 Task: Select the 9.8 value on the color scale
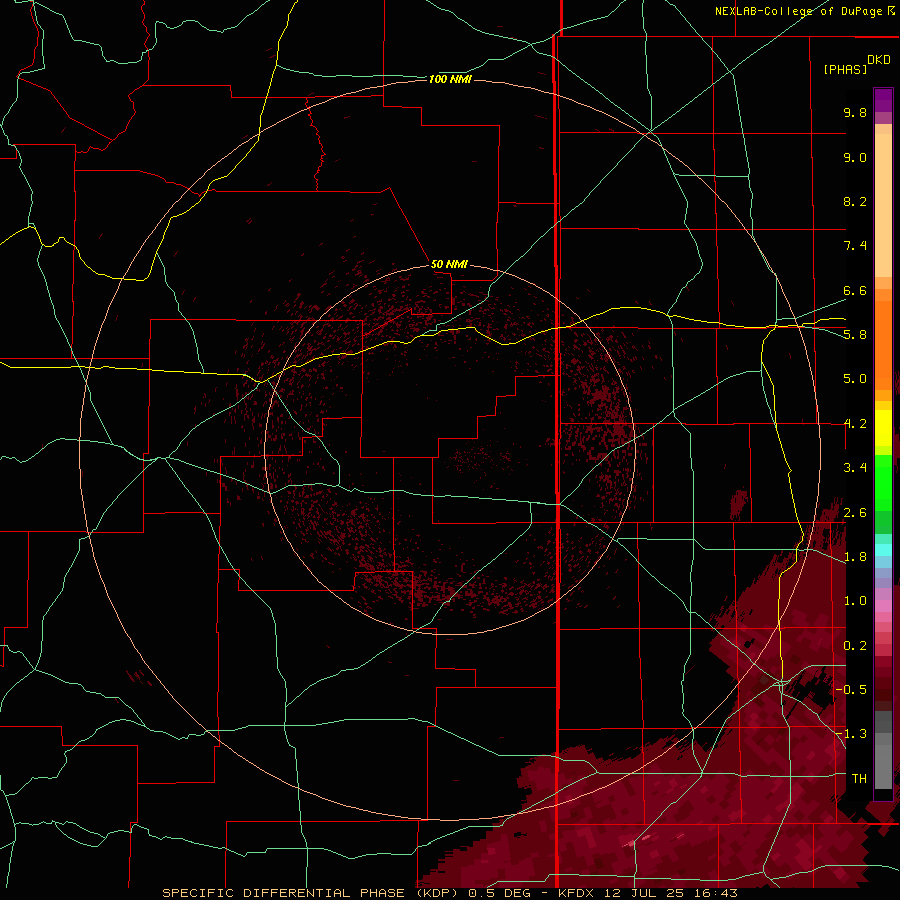tap(855, 112)
